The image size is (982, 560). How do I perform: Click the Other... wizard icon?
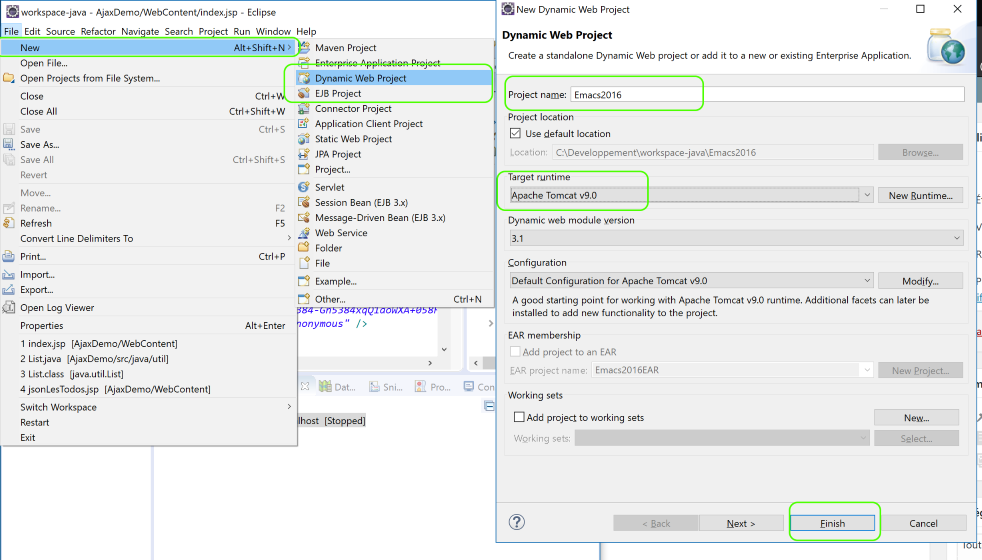(x=304, y=299)
